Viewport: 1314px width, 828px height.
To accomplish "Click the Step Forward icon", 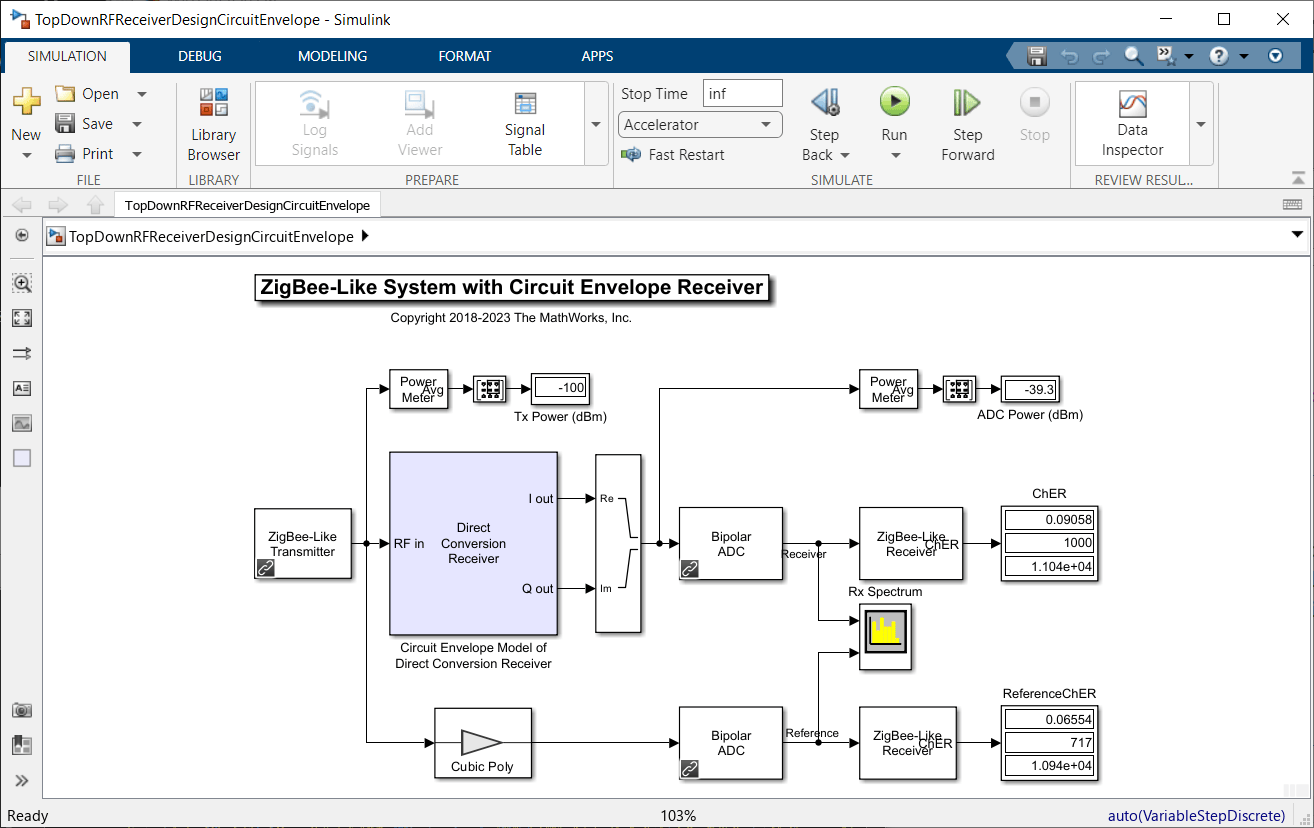I will [967, 102].
